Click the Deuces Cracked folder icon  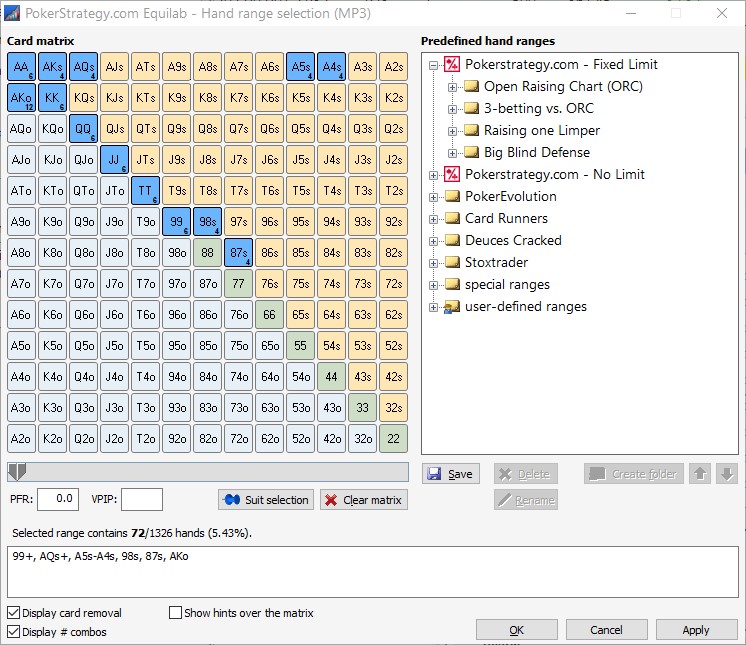coord(452,240)
